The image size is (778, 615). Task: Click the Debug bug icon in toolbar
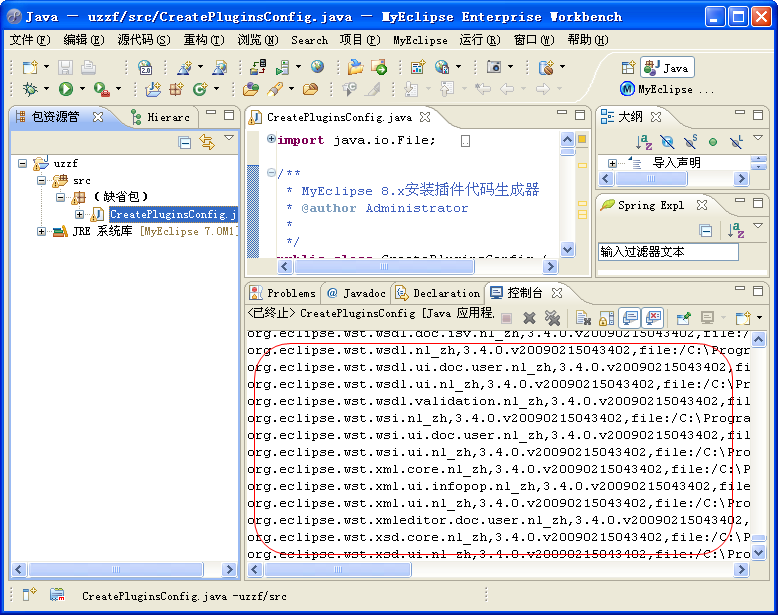point(30,89)
